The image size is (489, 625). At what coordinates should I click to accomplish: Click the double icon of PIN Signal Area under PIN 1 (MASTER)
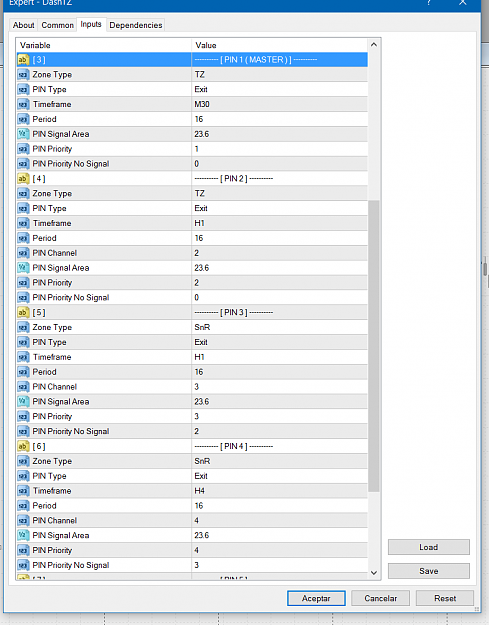click(x=23, y=134)
